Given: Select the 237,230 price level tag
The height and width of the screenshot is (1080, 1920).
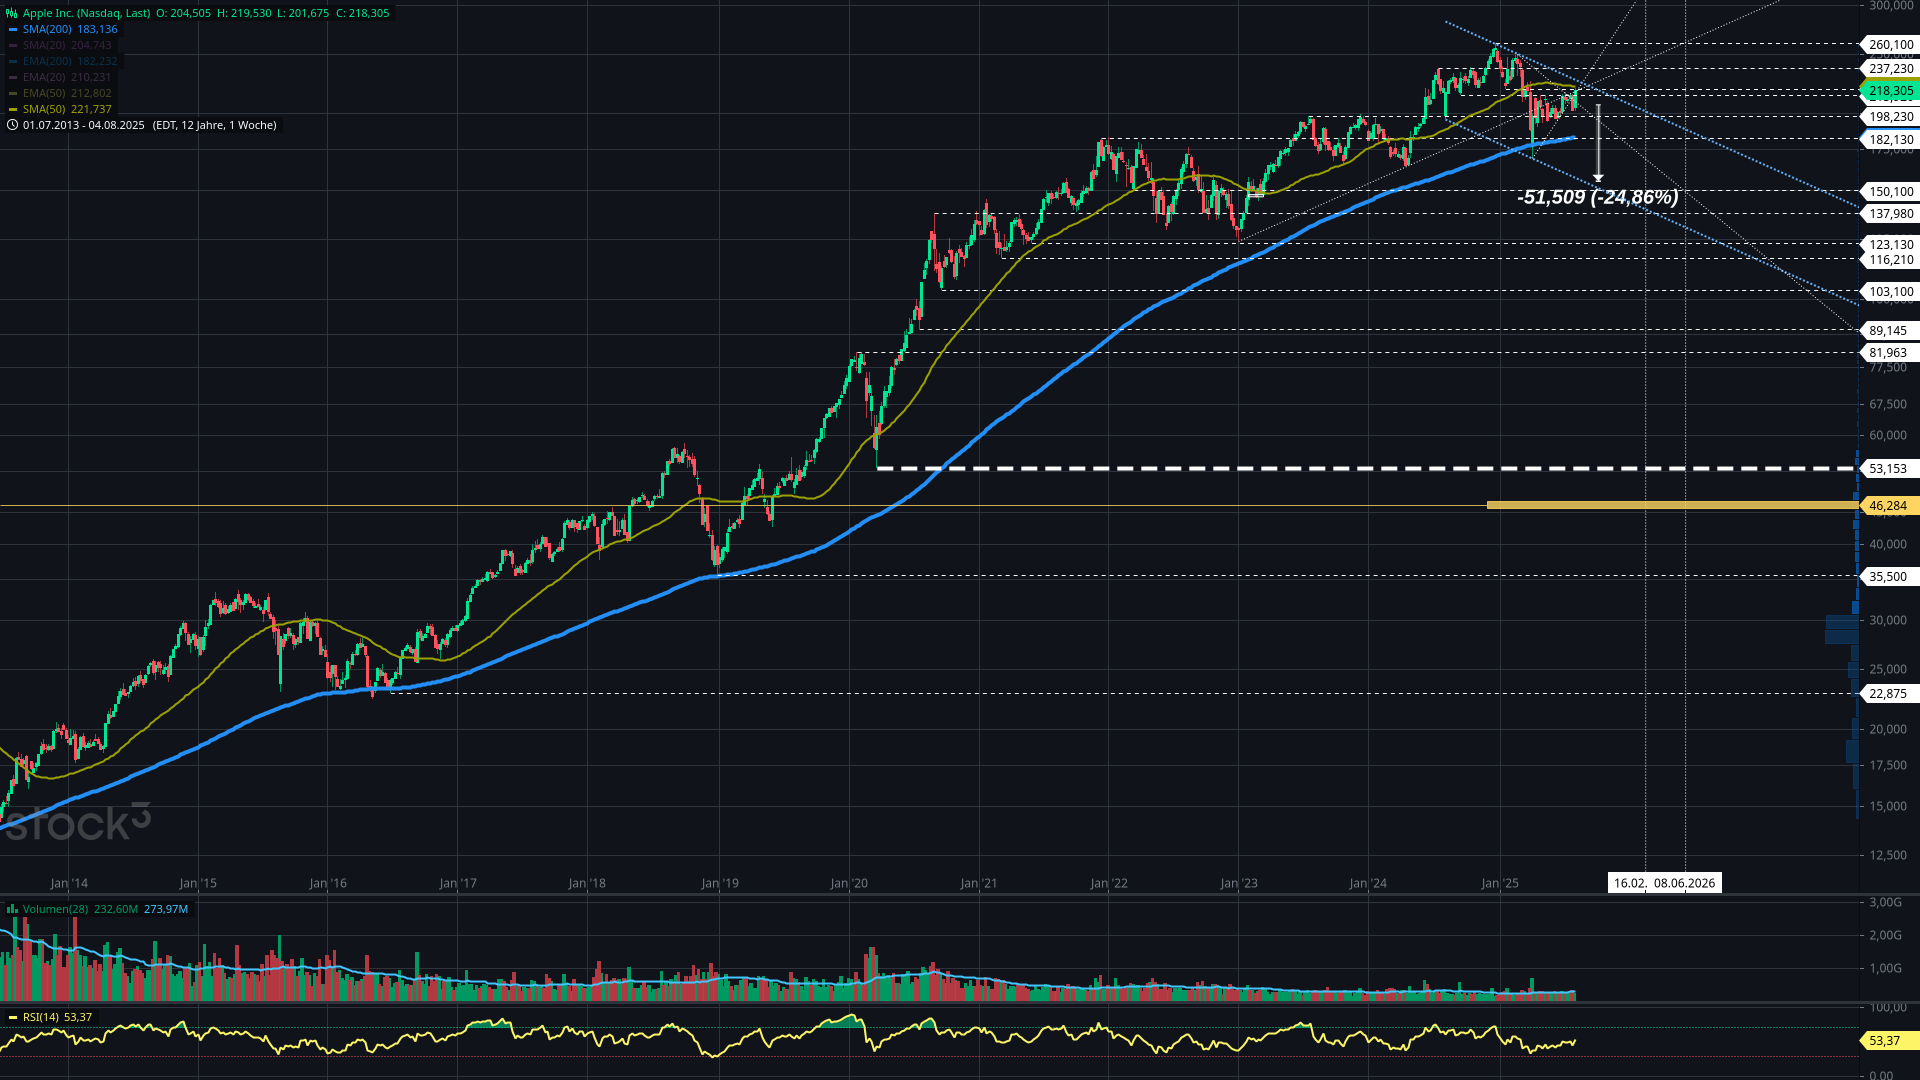Looking at the screenshot, I should 1889,69.
